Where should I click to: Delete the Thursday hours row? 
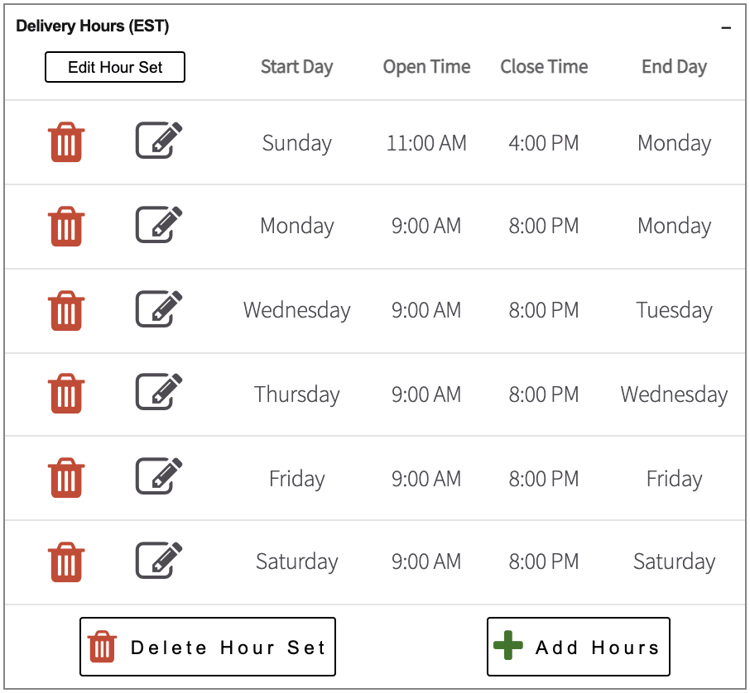coord(66,393)
